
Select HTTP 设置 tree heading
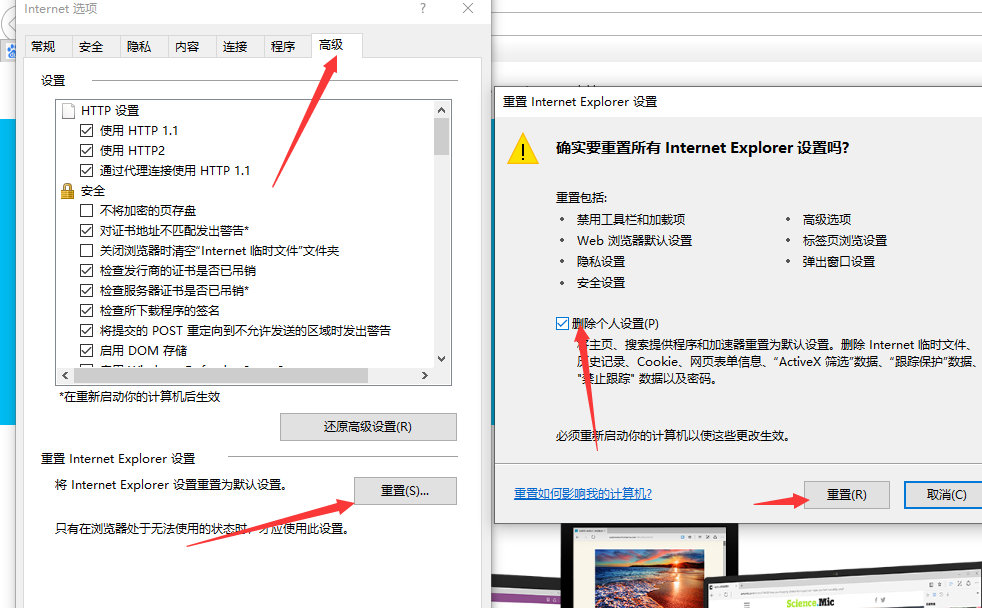click(110, 111)
